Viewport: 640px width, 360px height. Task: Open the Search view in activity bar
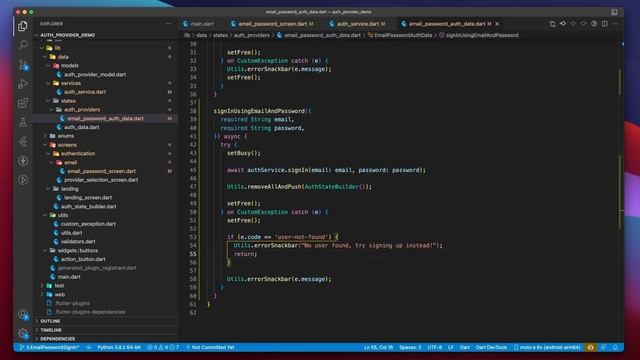pyautogui.click(x=23, y=44)
